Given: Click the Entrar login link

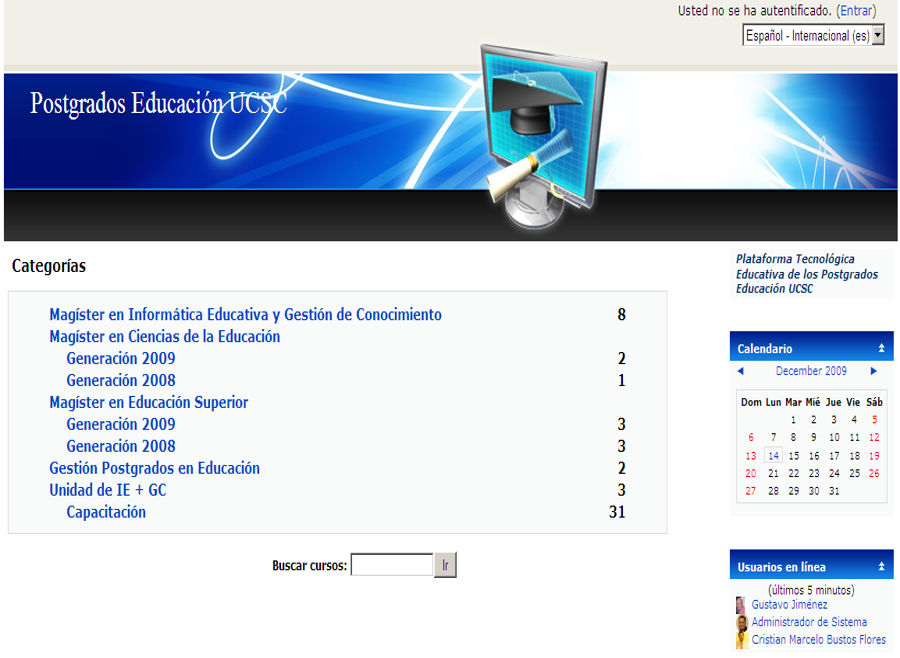Looking at the screenshot, I should coord(856,10).
